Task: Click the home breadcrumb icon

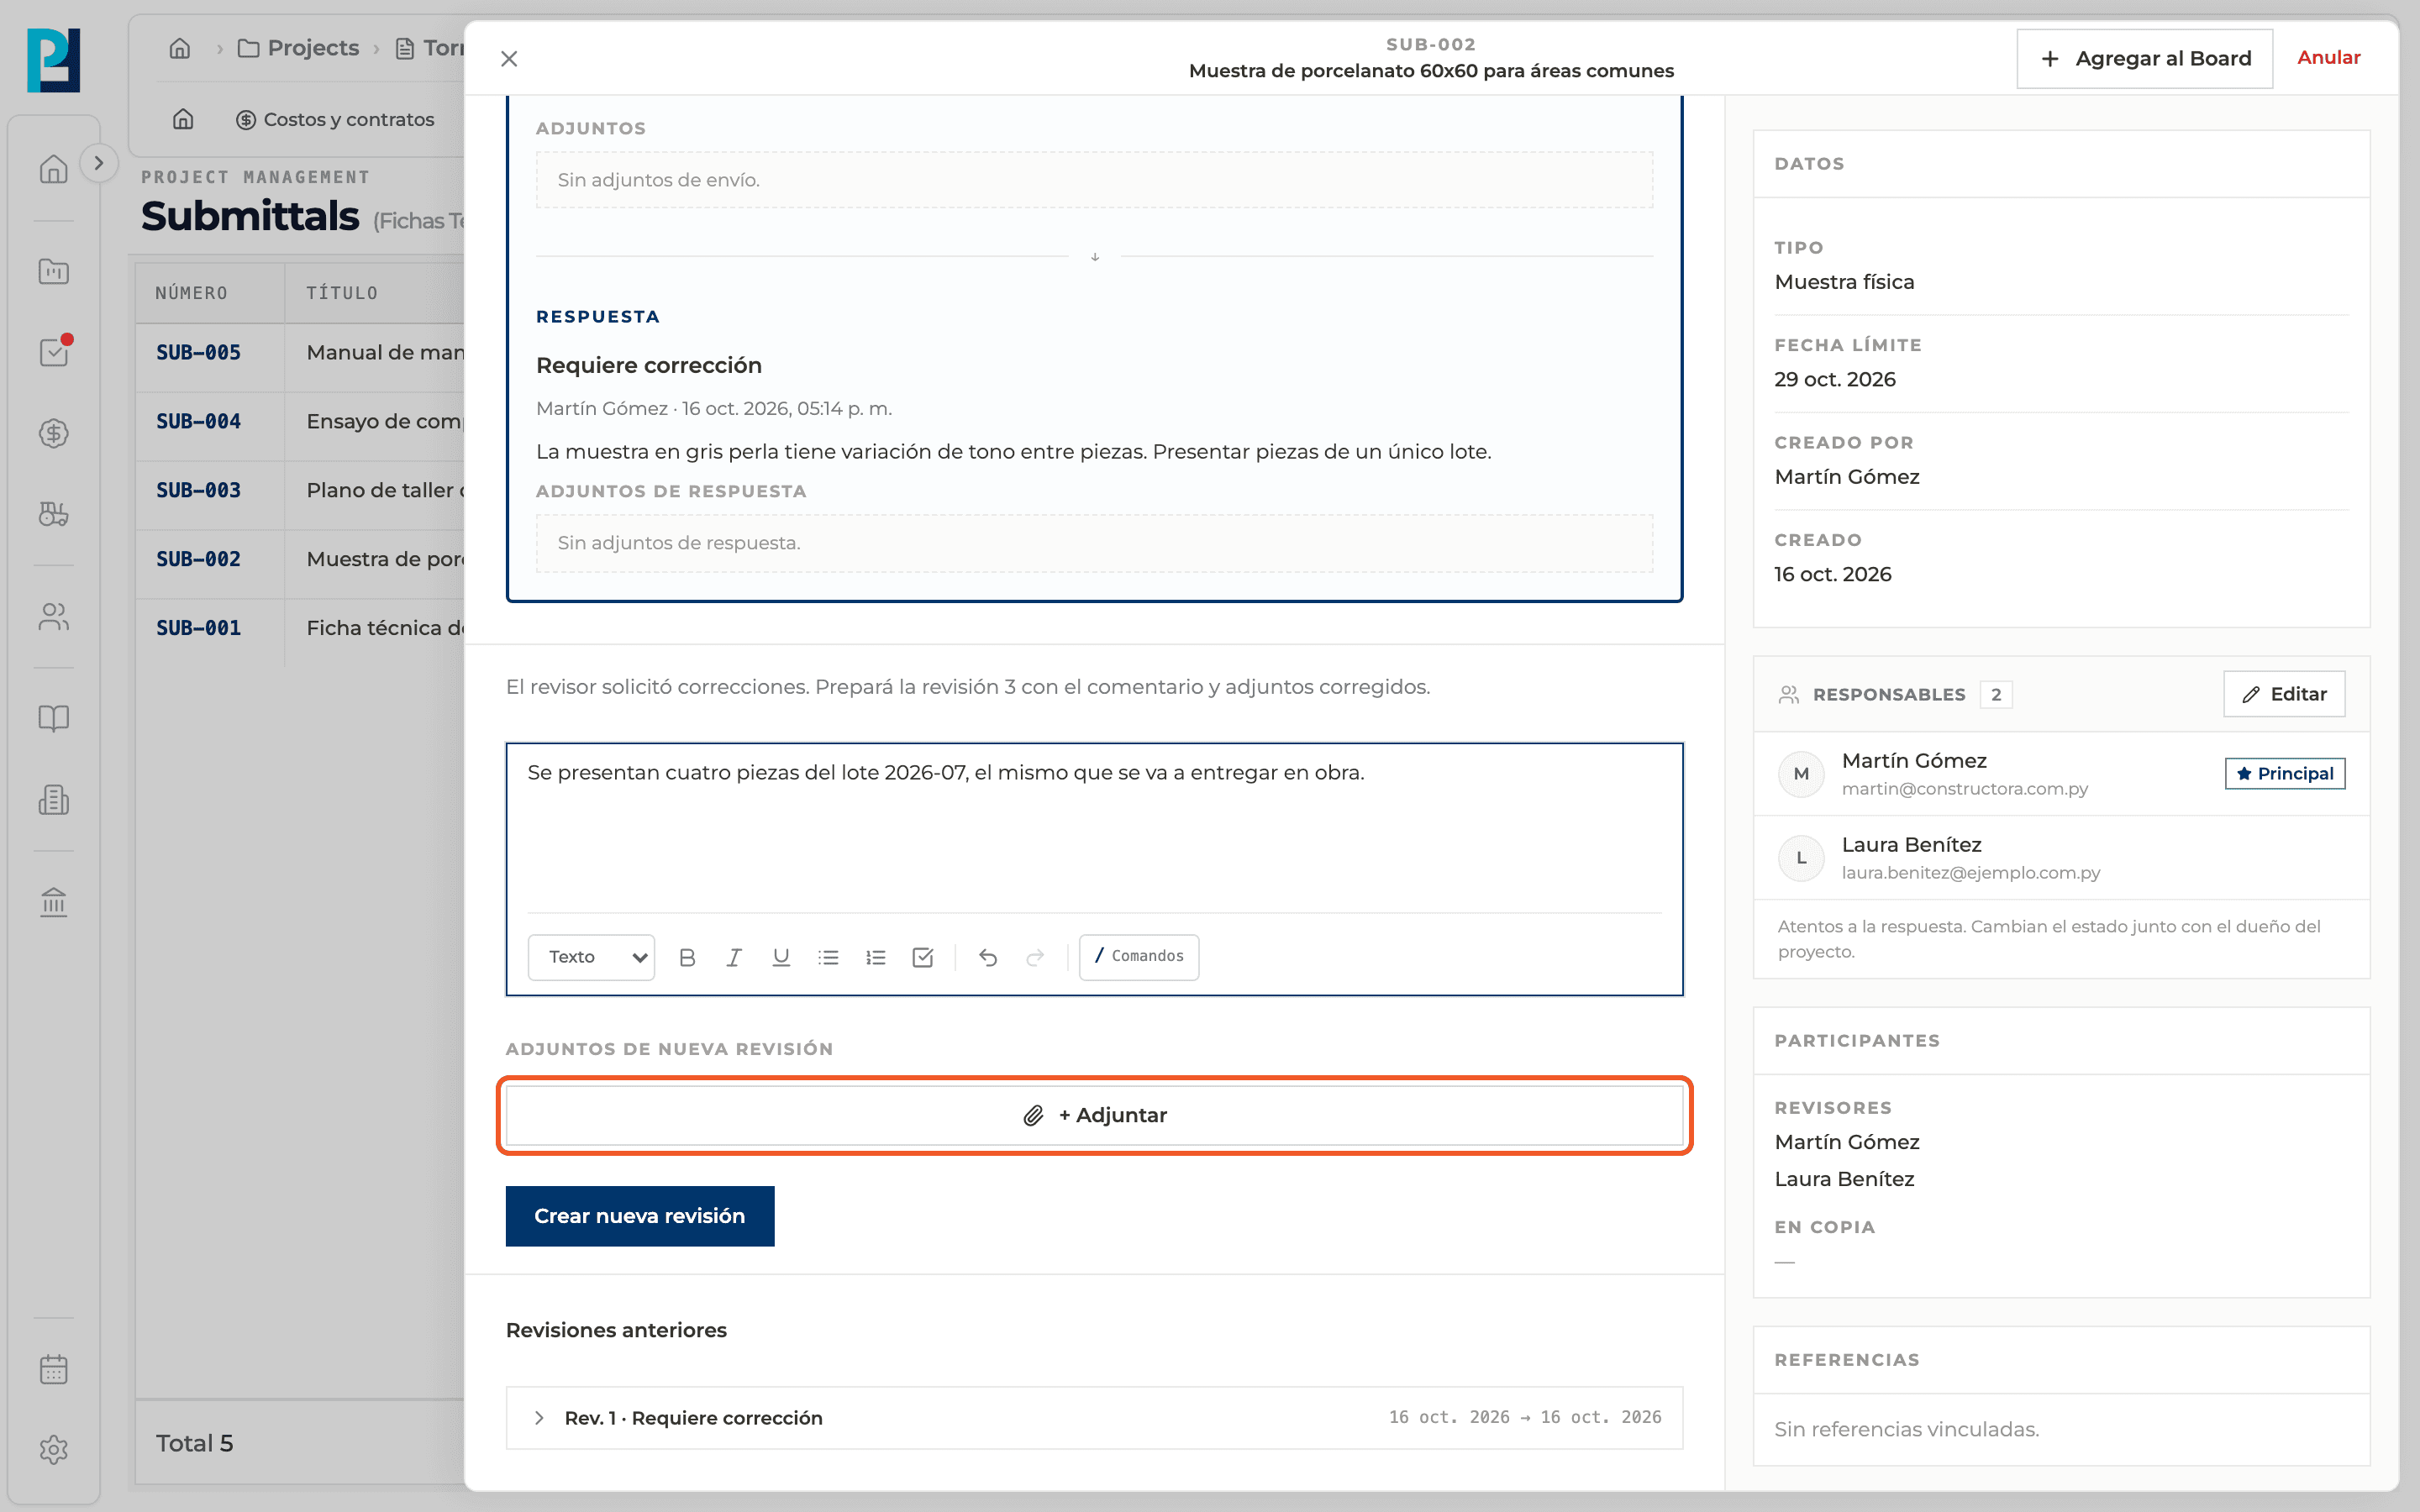Action: [180, 48]
